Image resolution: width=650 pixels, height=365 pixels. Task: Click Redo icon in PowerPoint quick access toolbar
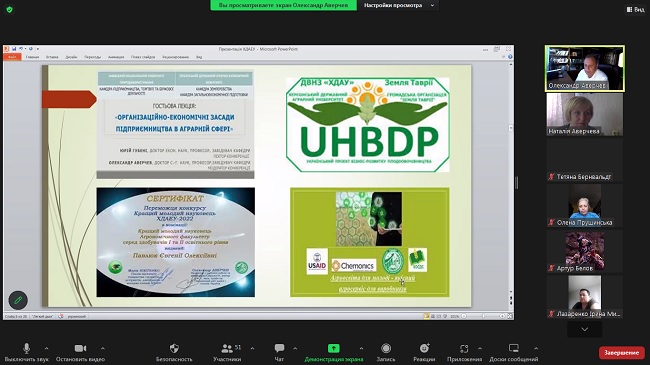[30, 49]
